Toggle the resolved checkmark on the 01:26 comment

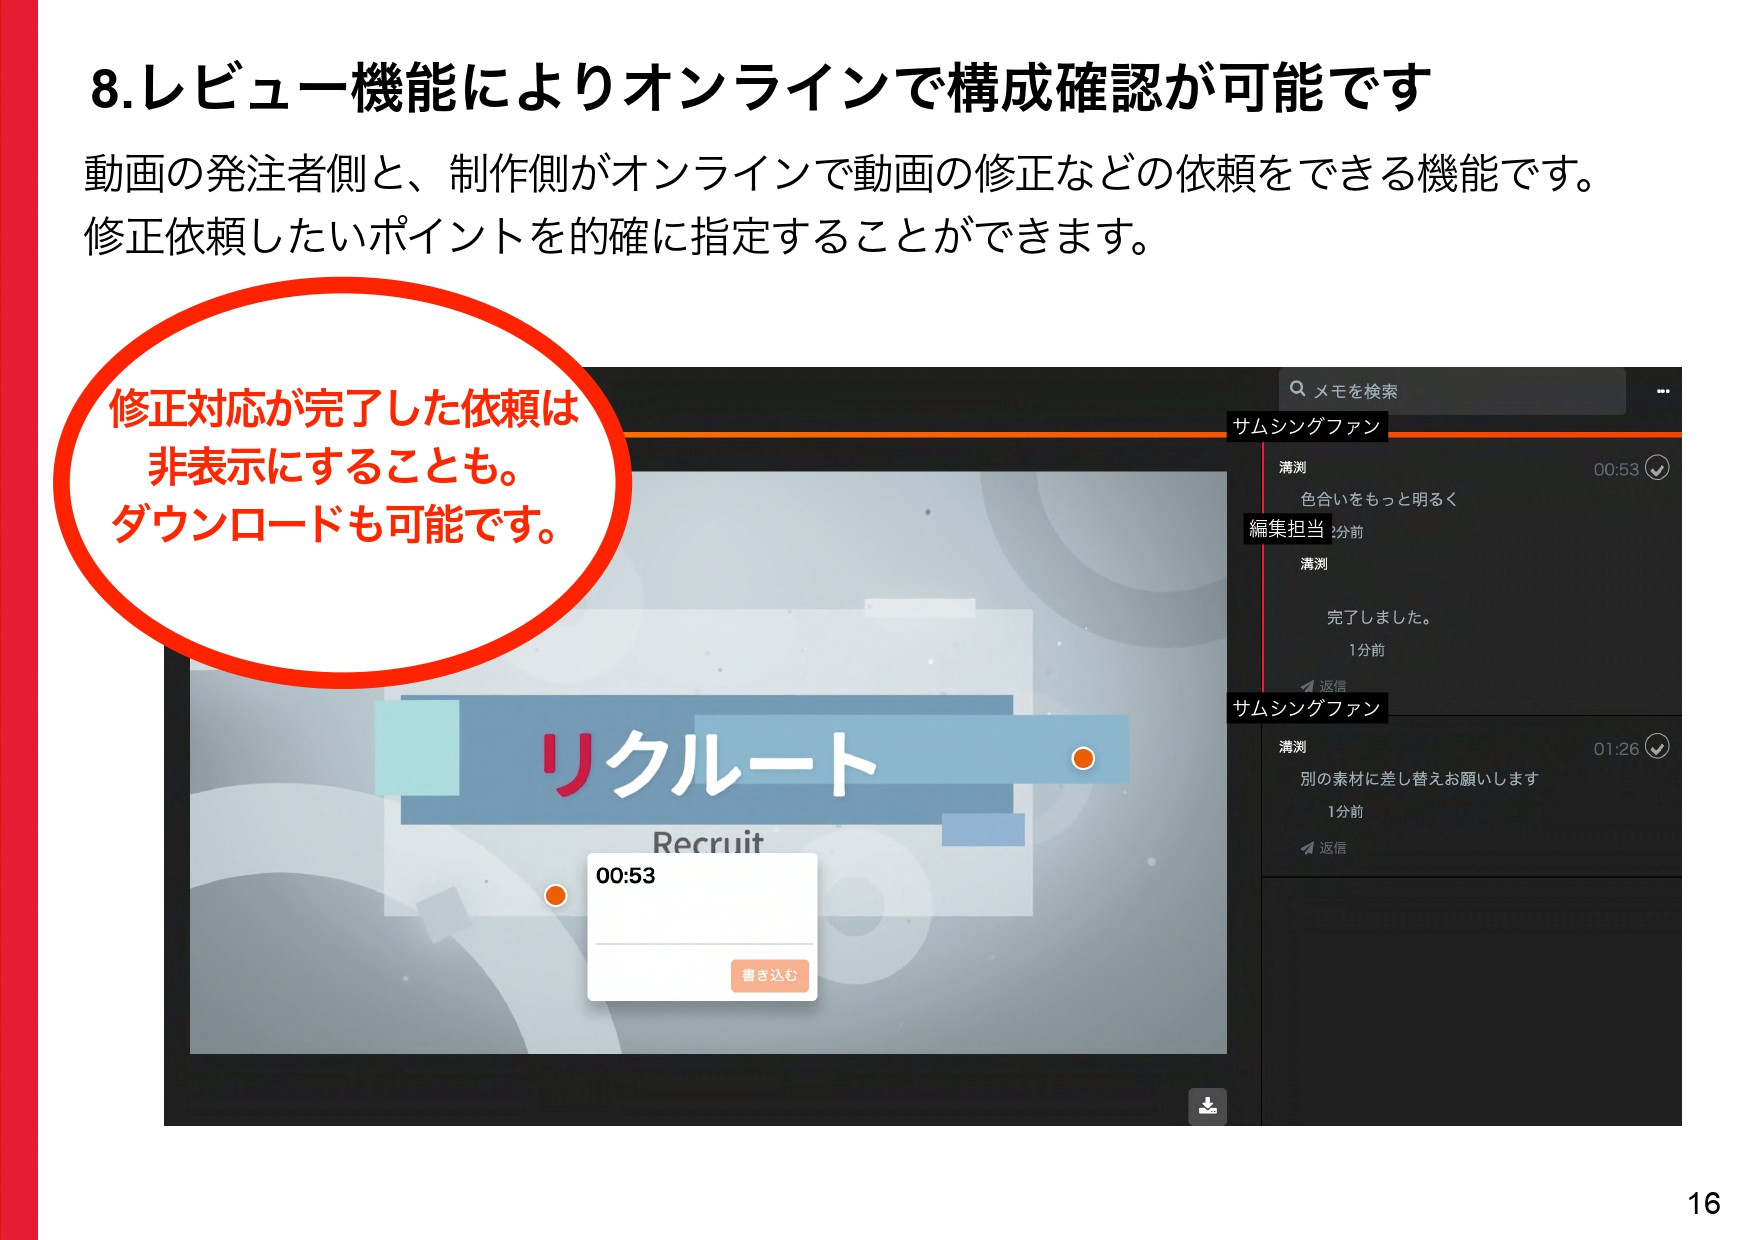[x=1656, y=748]
